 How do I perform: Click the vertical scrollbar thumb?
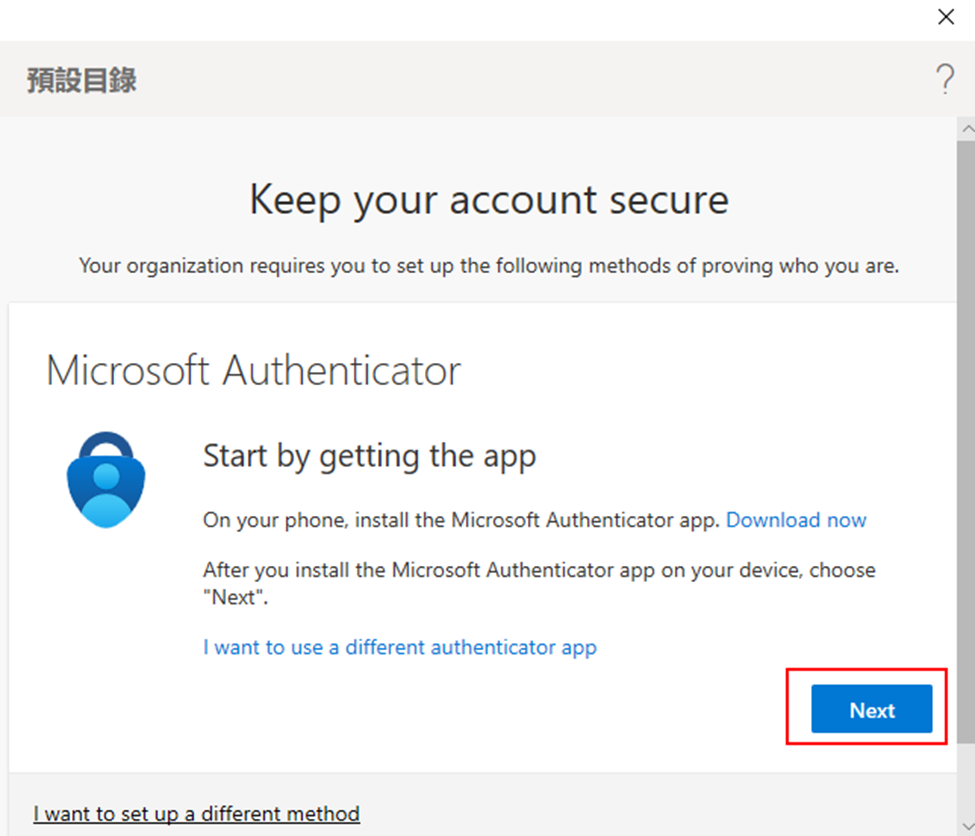[x=966, y=442]
